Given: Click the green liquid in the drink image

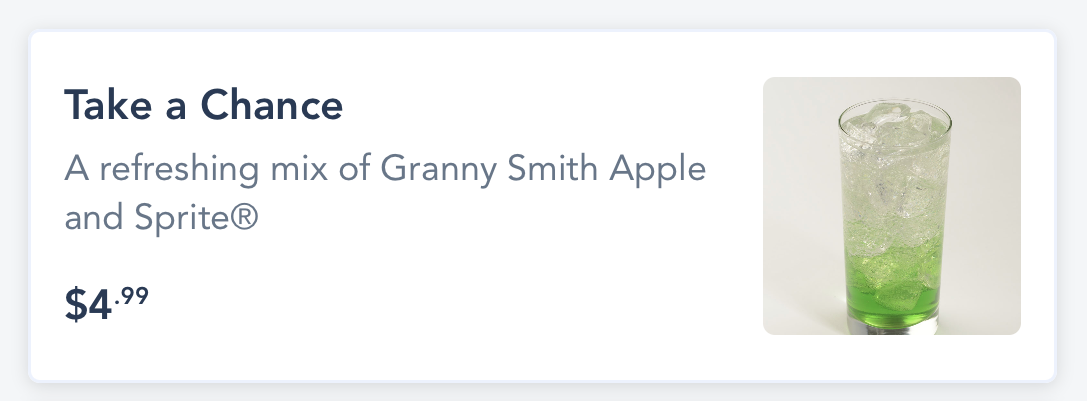Looking at the screenshot, I should click(x=894, y=285).
